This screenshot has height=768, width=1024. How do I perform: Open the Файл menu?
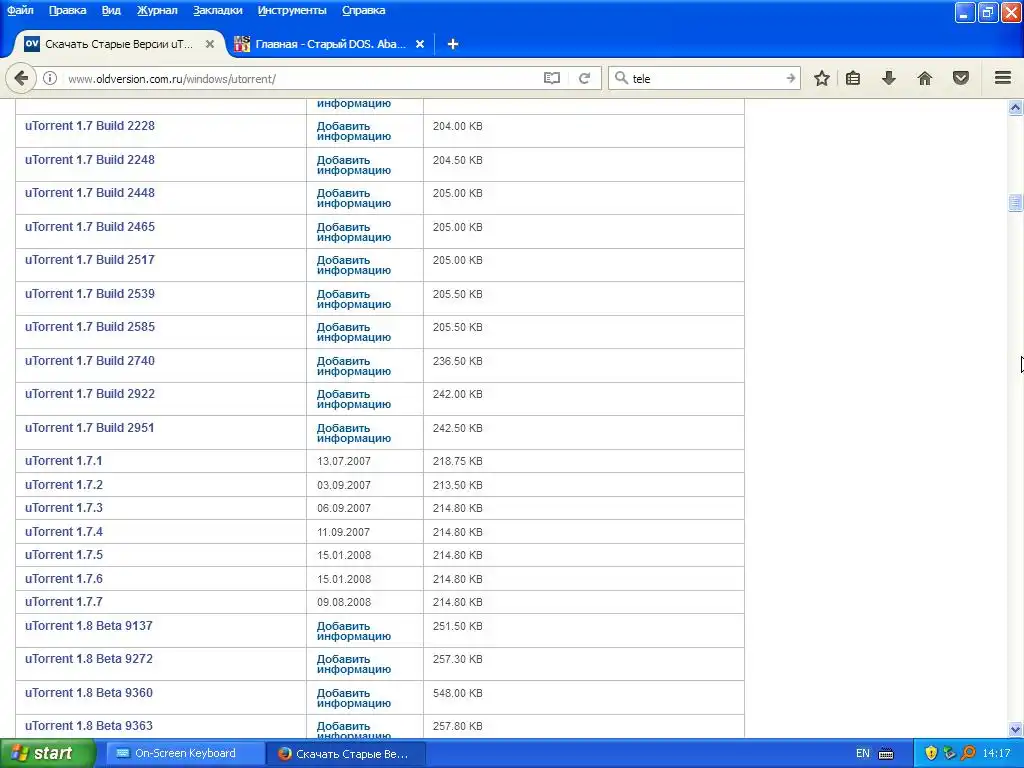tap(20, 10)
